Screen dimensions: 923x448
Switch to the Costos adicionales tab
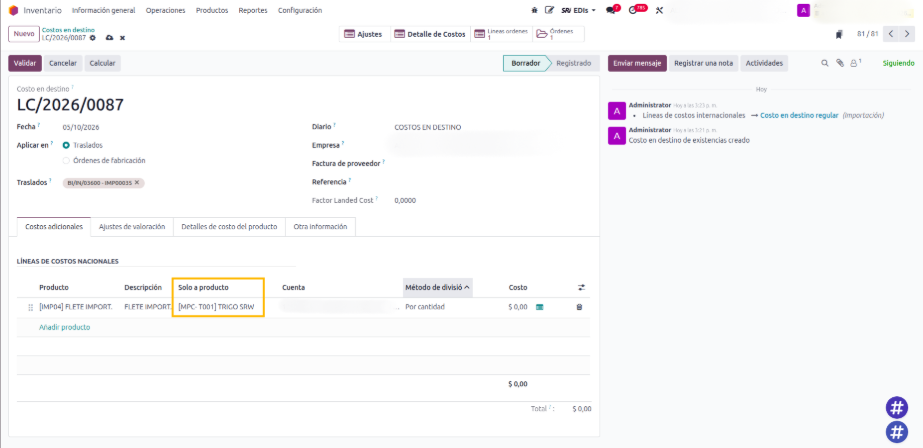54,227
